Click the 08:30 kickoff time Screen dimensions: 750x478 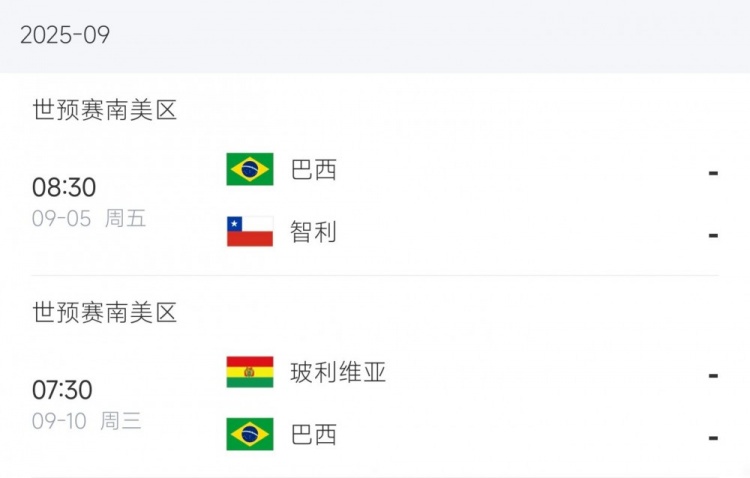click(x=64, y=187)
